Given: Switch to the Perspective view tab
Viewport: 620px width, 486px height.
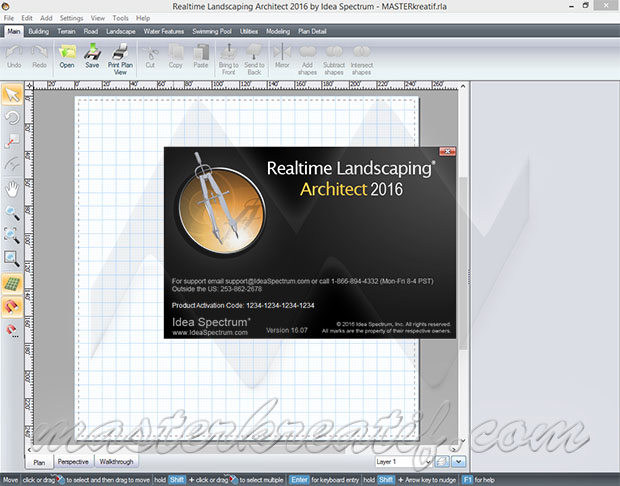Looking at the screenshot, I should pos(73,461).
